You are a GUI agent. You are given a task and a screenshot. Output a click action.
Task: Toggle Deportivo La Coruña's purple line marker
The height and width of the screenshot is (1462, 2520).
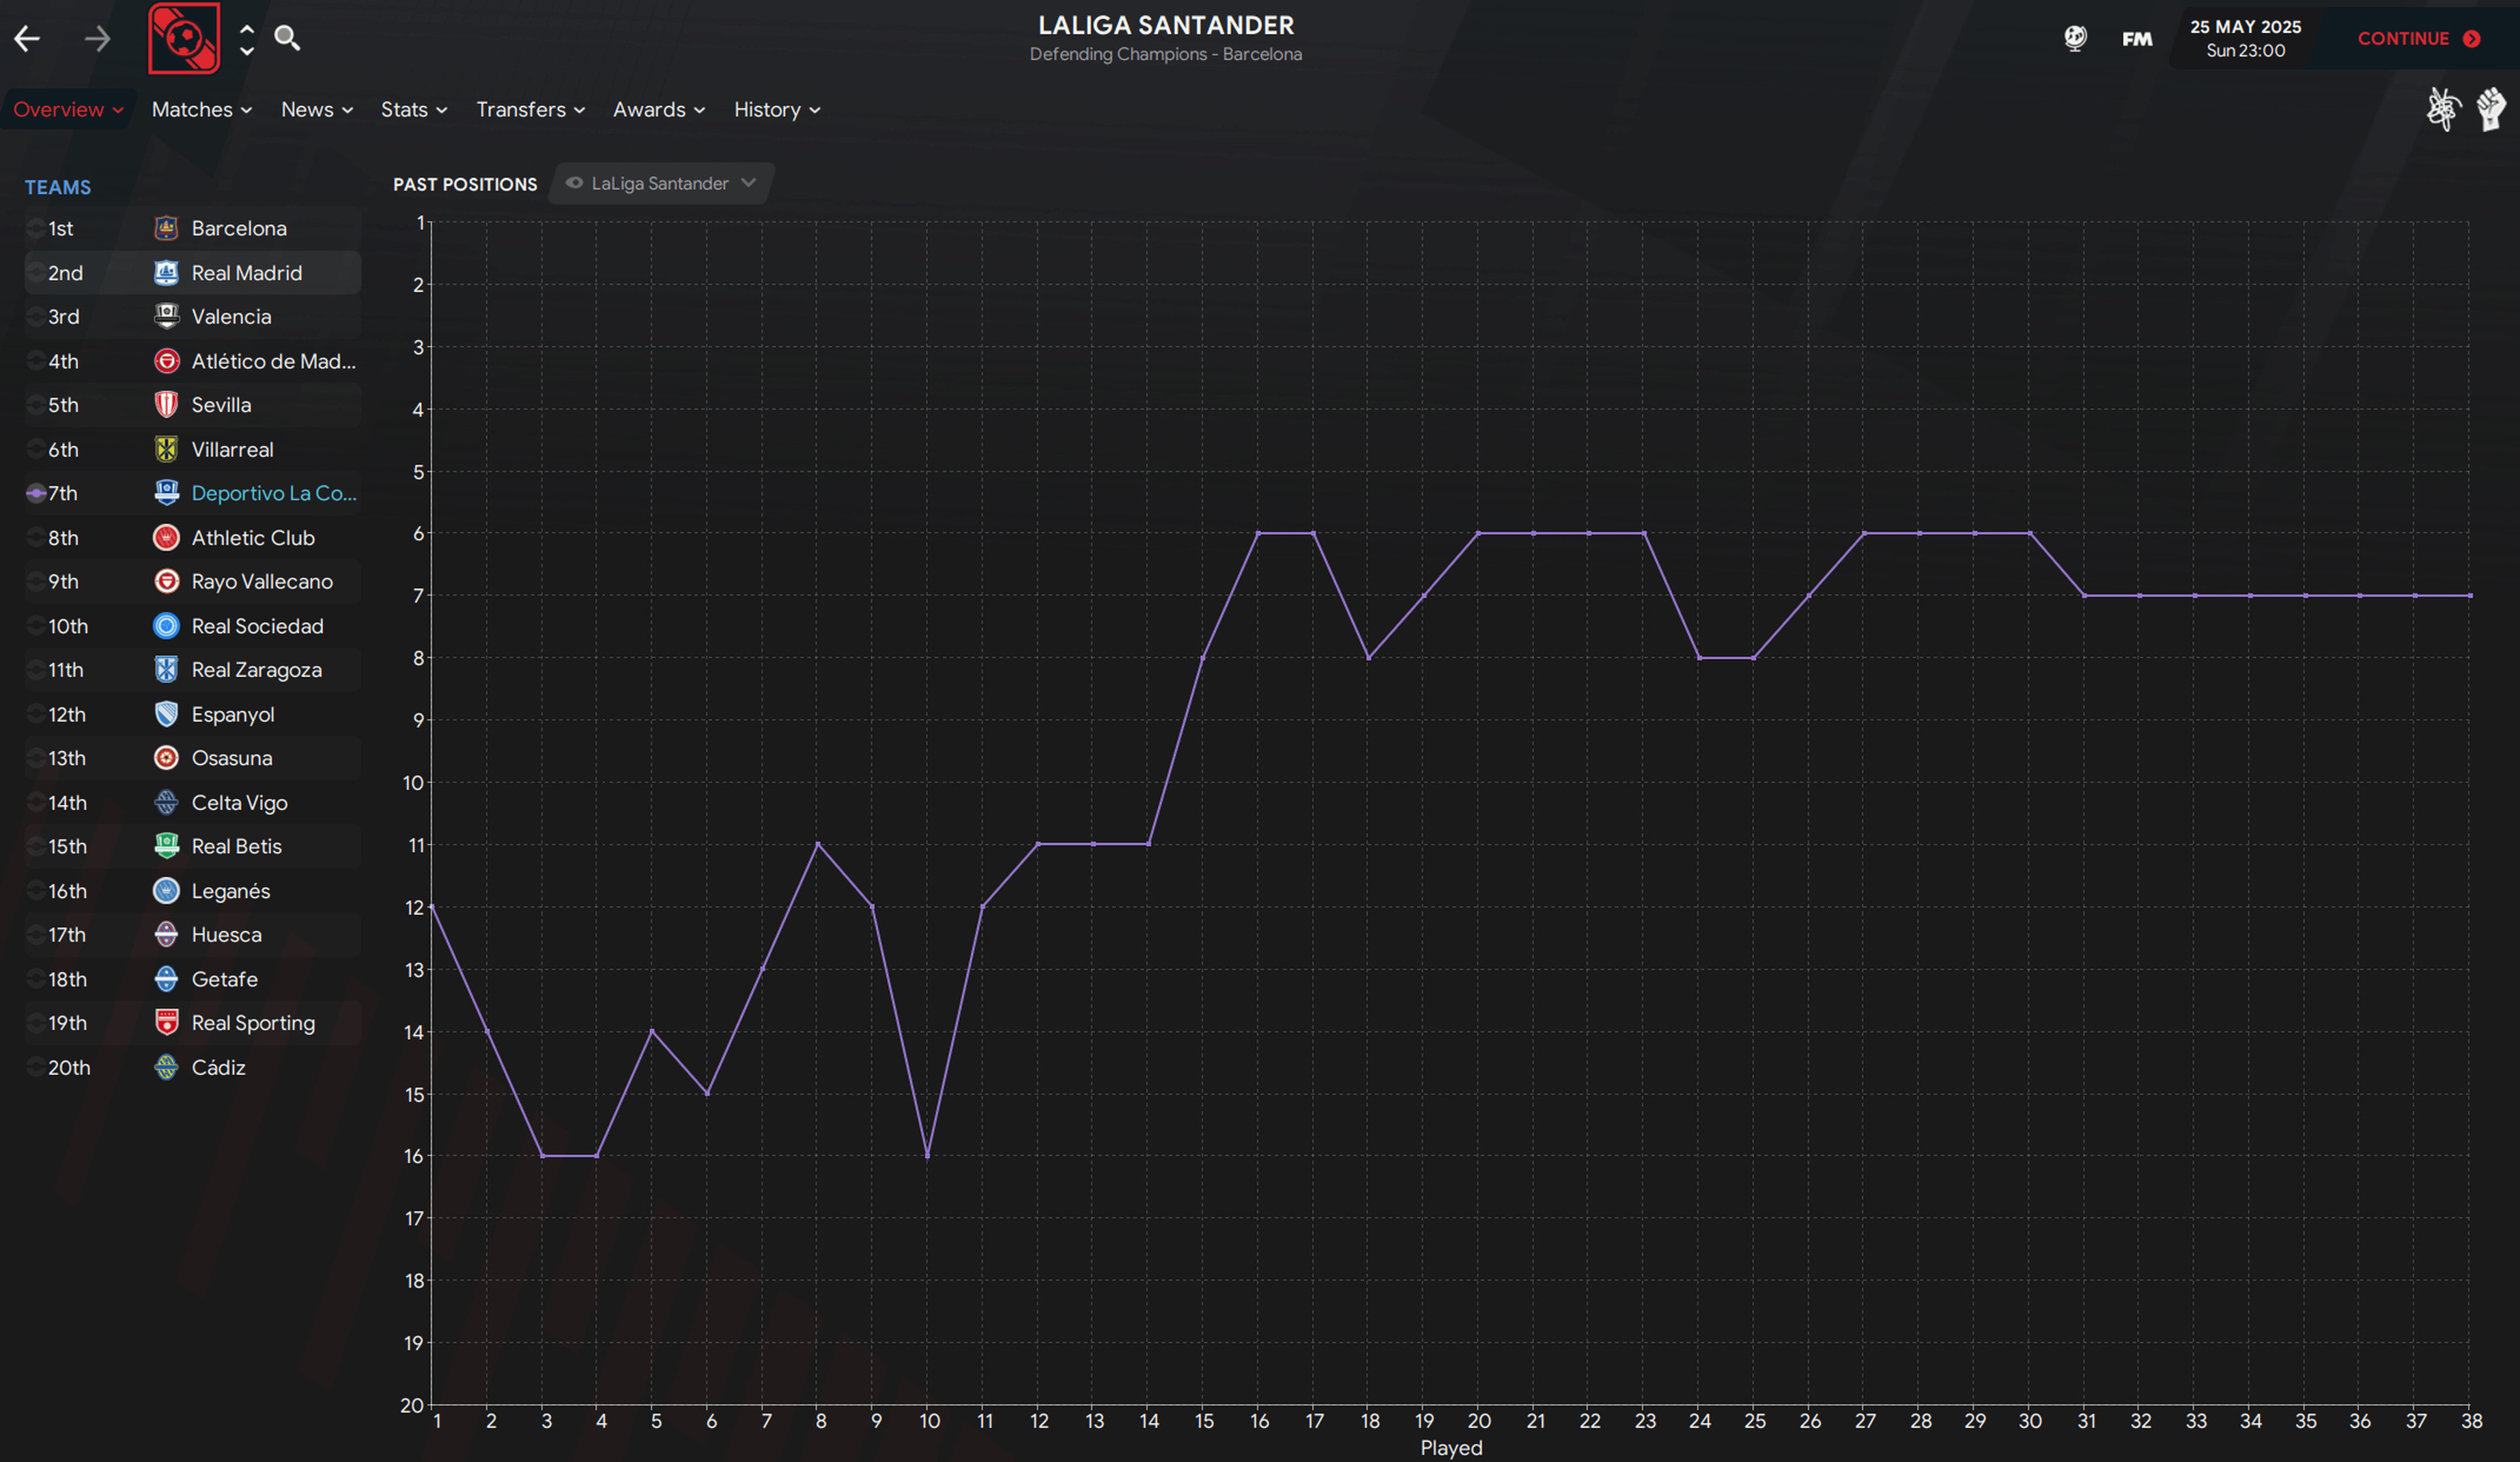pos(36,493)
